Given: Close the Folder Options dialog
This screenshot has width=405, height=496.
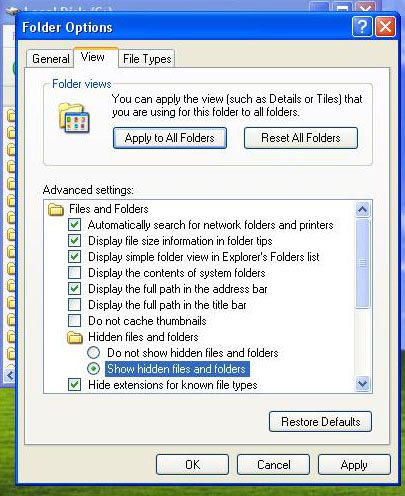Looking at the screenshot, I should click(385, 26).
